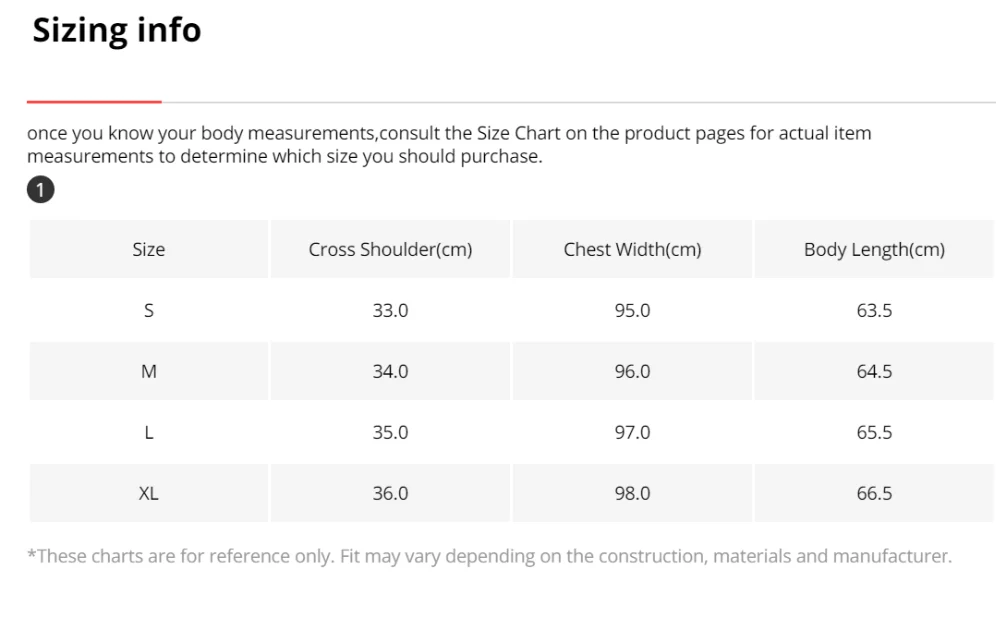This screenshot has height=629, width=1000.
Task: Click the body measurements instruction text
Action: [x=448, y=145]
